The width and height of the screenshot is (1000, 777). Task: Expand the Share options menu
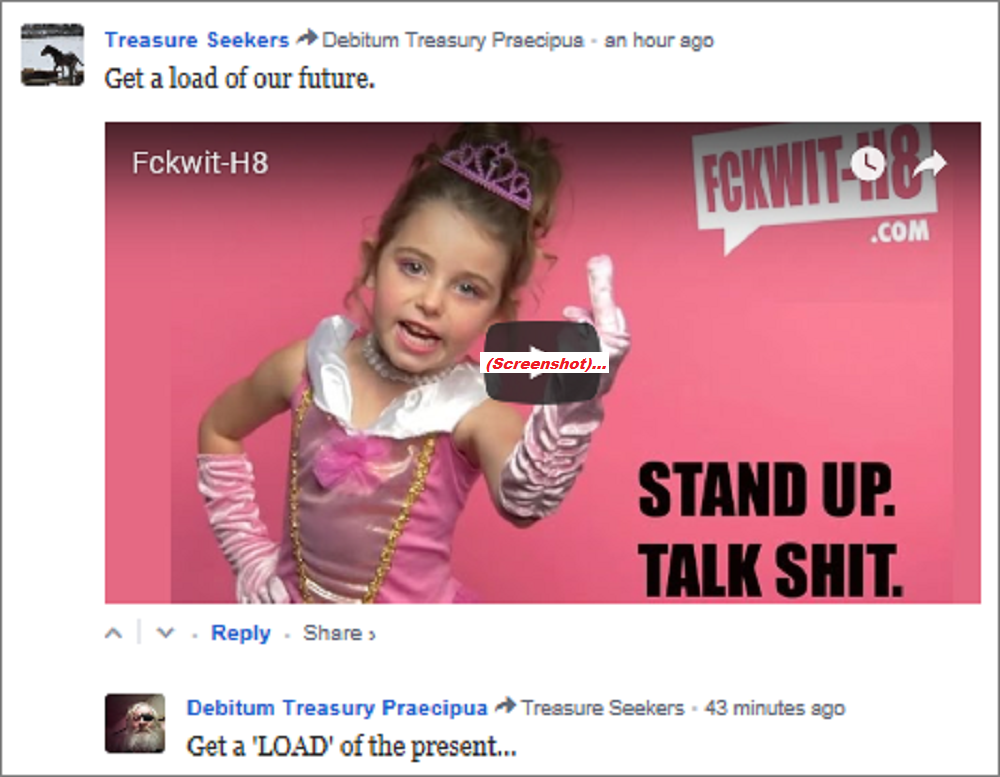coord(339,633)
